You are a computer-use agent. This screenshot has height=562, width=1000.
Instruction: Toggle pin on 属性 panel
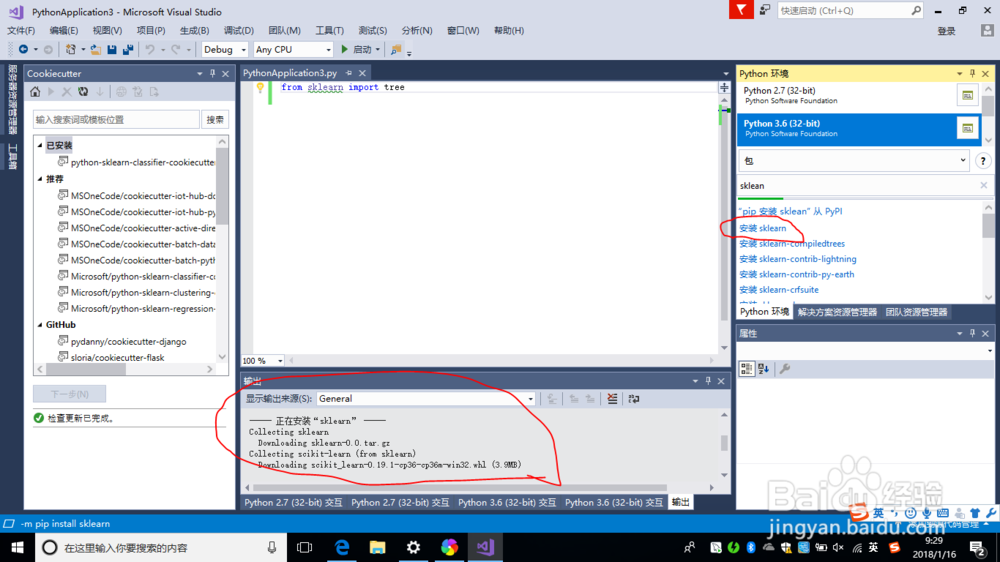972,333
